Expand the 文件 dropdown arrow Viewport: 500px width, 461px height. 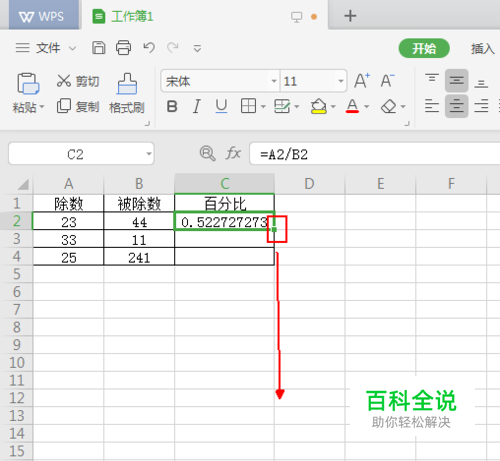72,49
